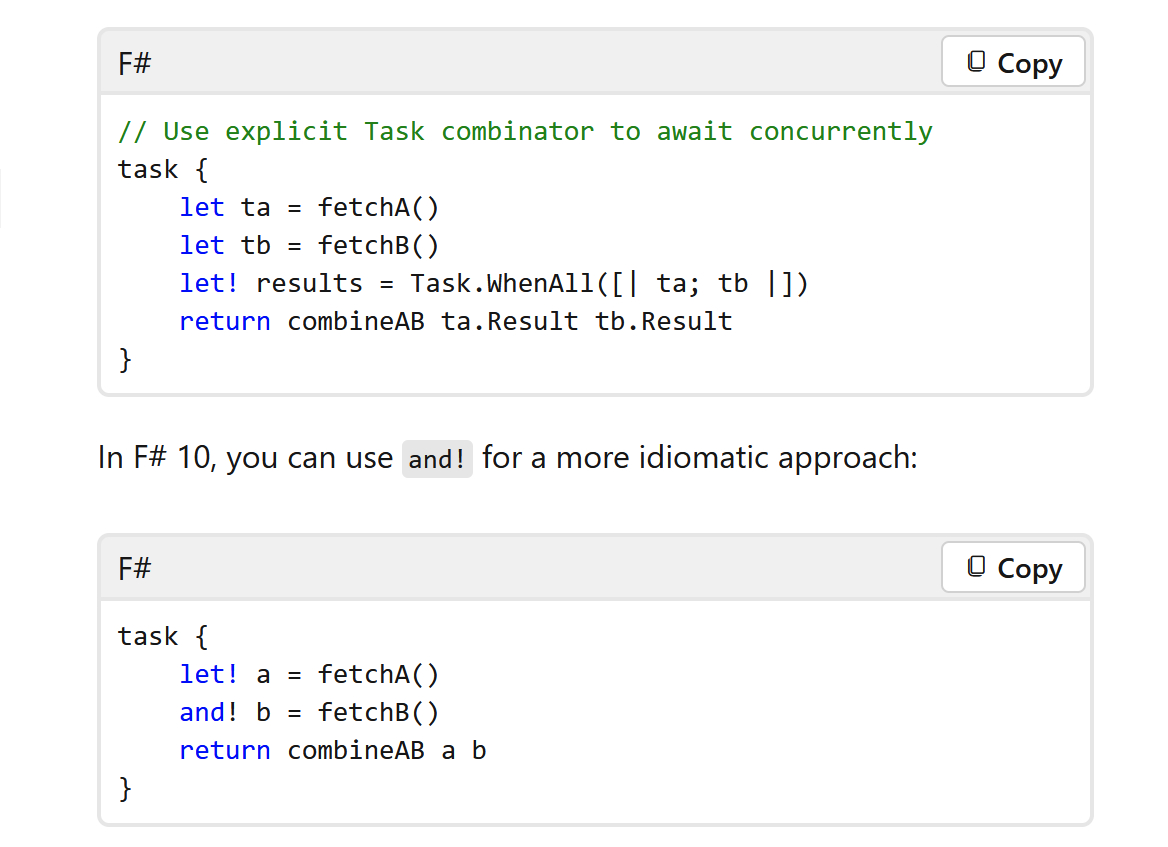Click the closing brace of the second code block
Screen dimensions: 1168x847
(125, 788)
